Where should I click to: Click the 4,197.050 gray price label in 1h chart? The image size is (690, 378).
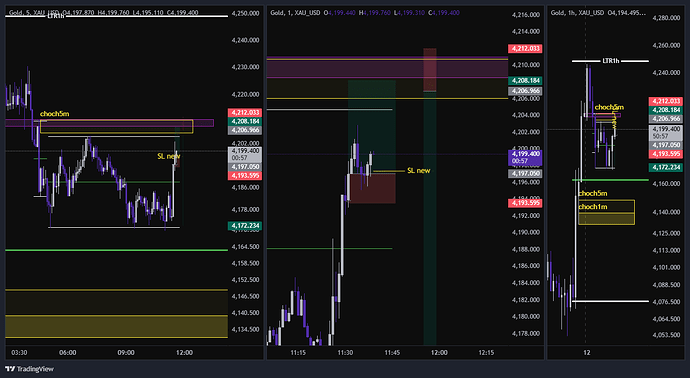coord(665,145)
